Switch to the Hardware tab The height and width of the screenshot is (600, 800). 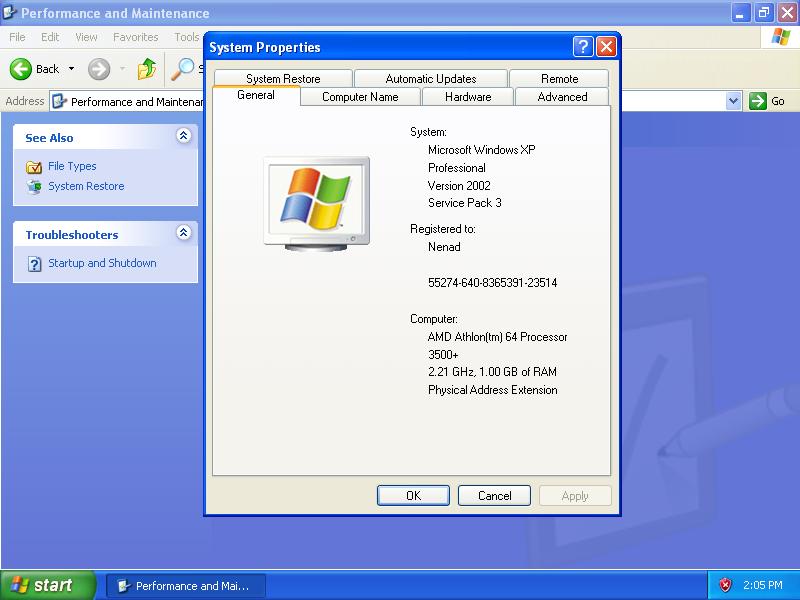(467, 97)
